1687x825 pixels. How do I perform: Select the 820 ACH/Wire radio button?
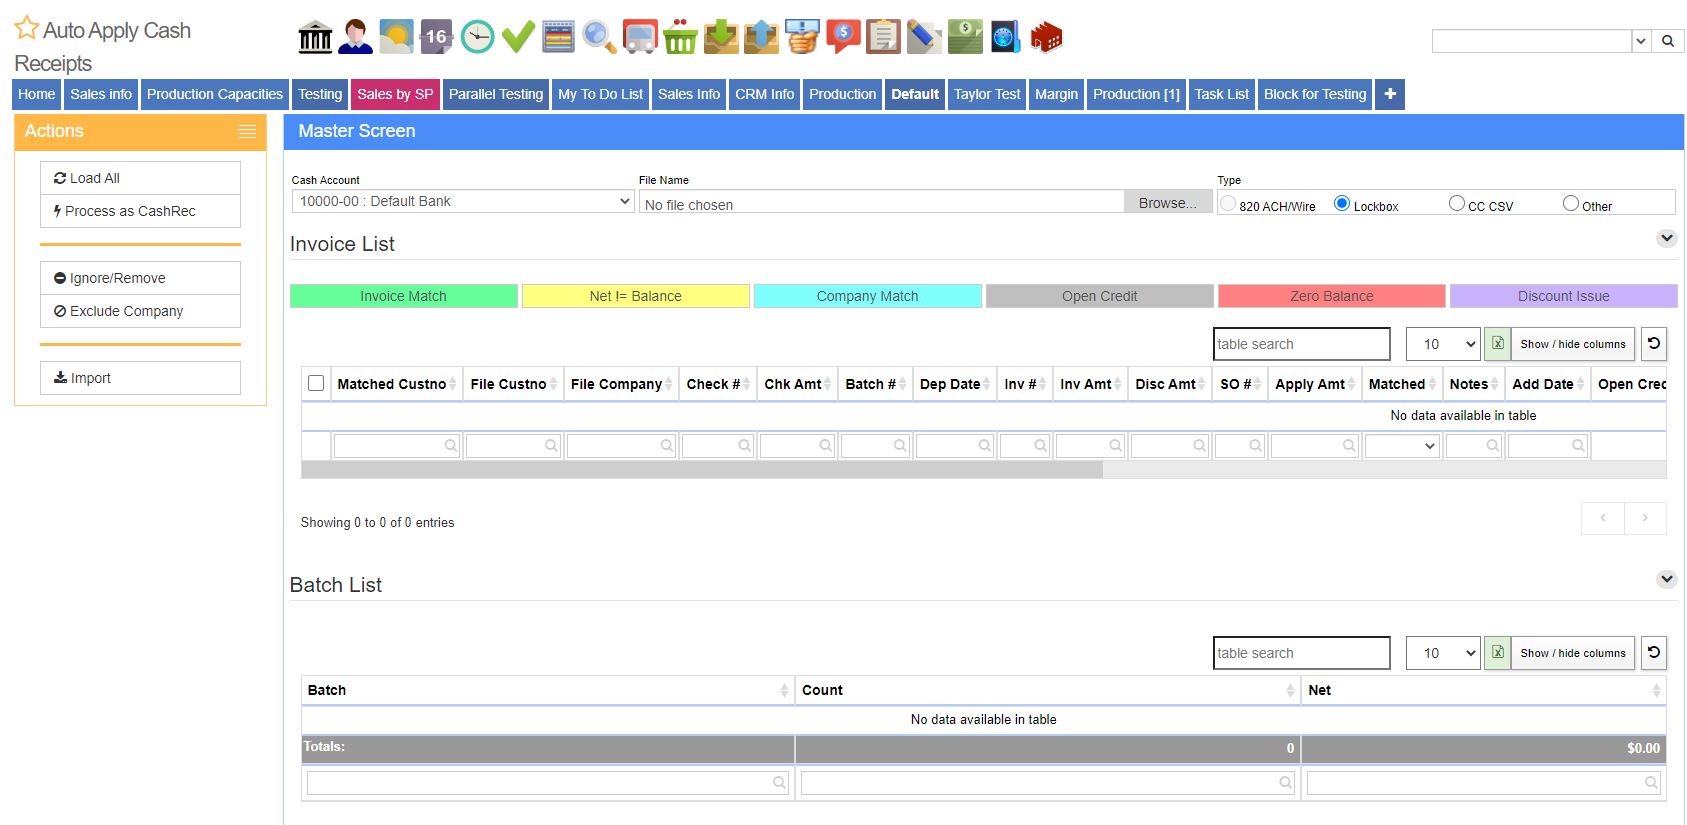tap(1228, 204)
